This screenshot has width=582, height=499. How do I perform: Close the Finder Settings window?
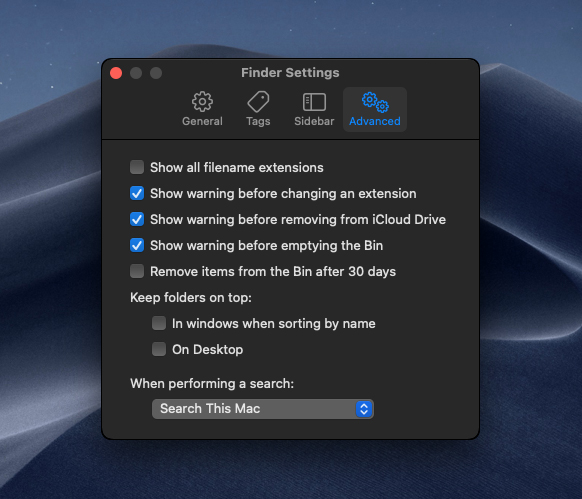pos(116,73)
